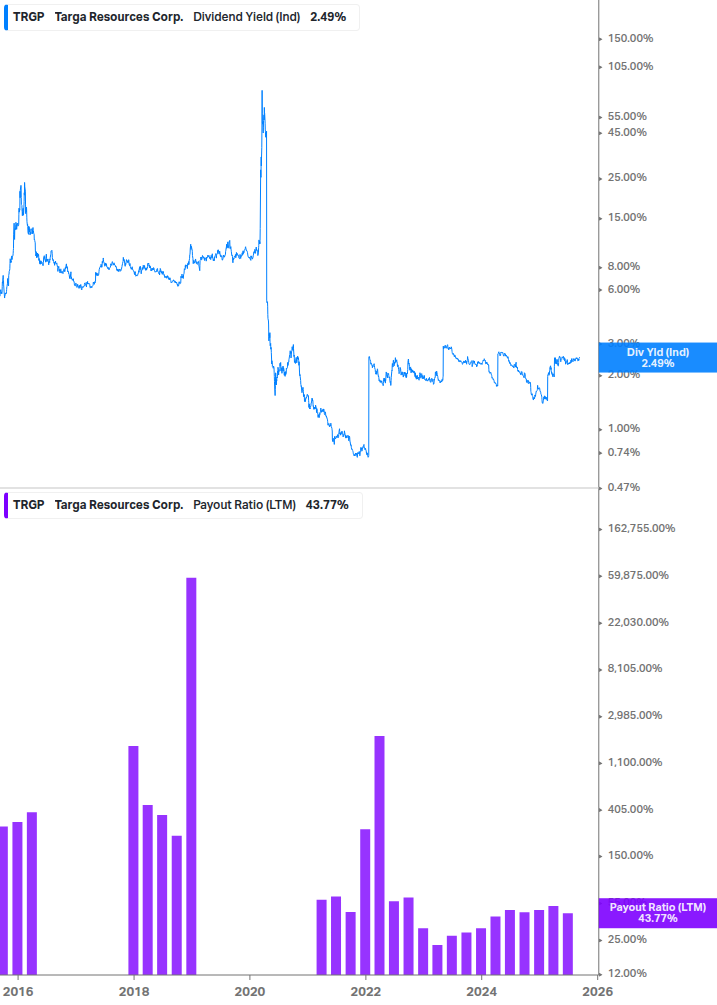Click the 0.47% axis label

tap(624, 487)
